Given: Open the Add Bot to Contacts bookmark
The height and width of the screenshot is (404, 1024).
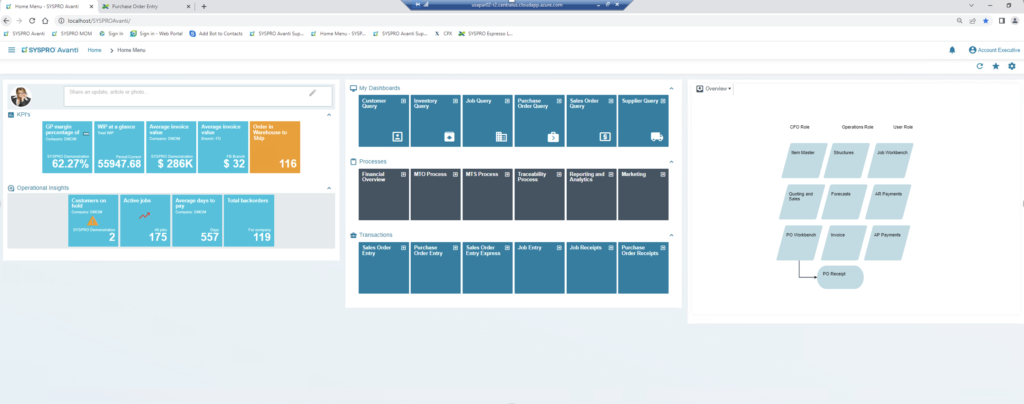Looking at the screenshot, I should [x=216, y=33].
